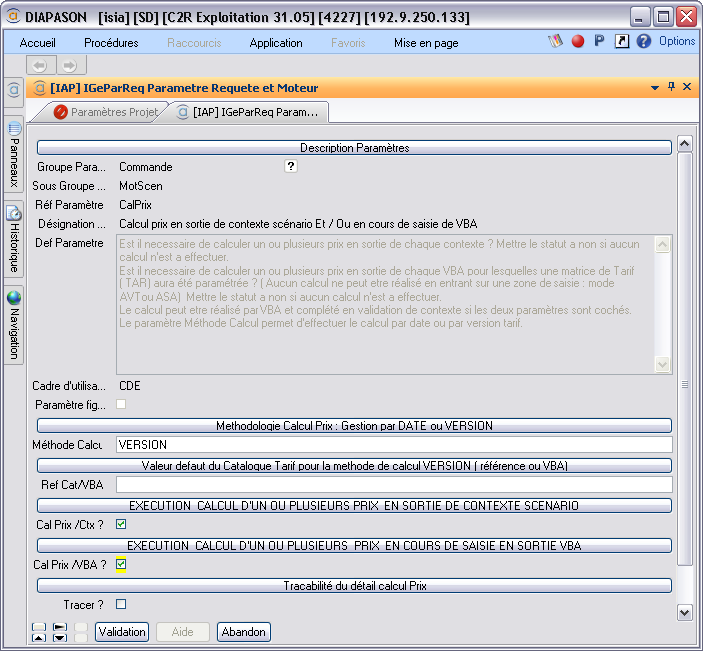Click the Validation button
Image resolution: width=703 pixels, height=651 pixels.
pos(122,632)
